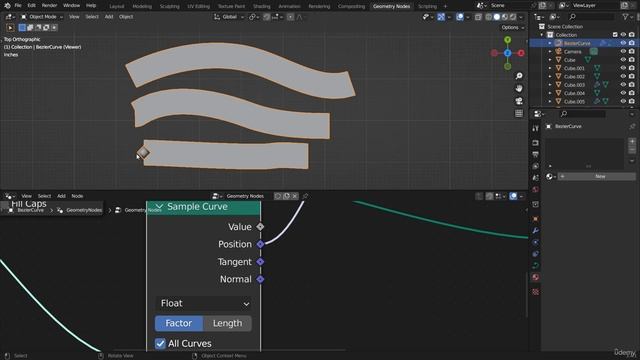Add a new workspace with plus tab
640x360 pixels.
445,7
